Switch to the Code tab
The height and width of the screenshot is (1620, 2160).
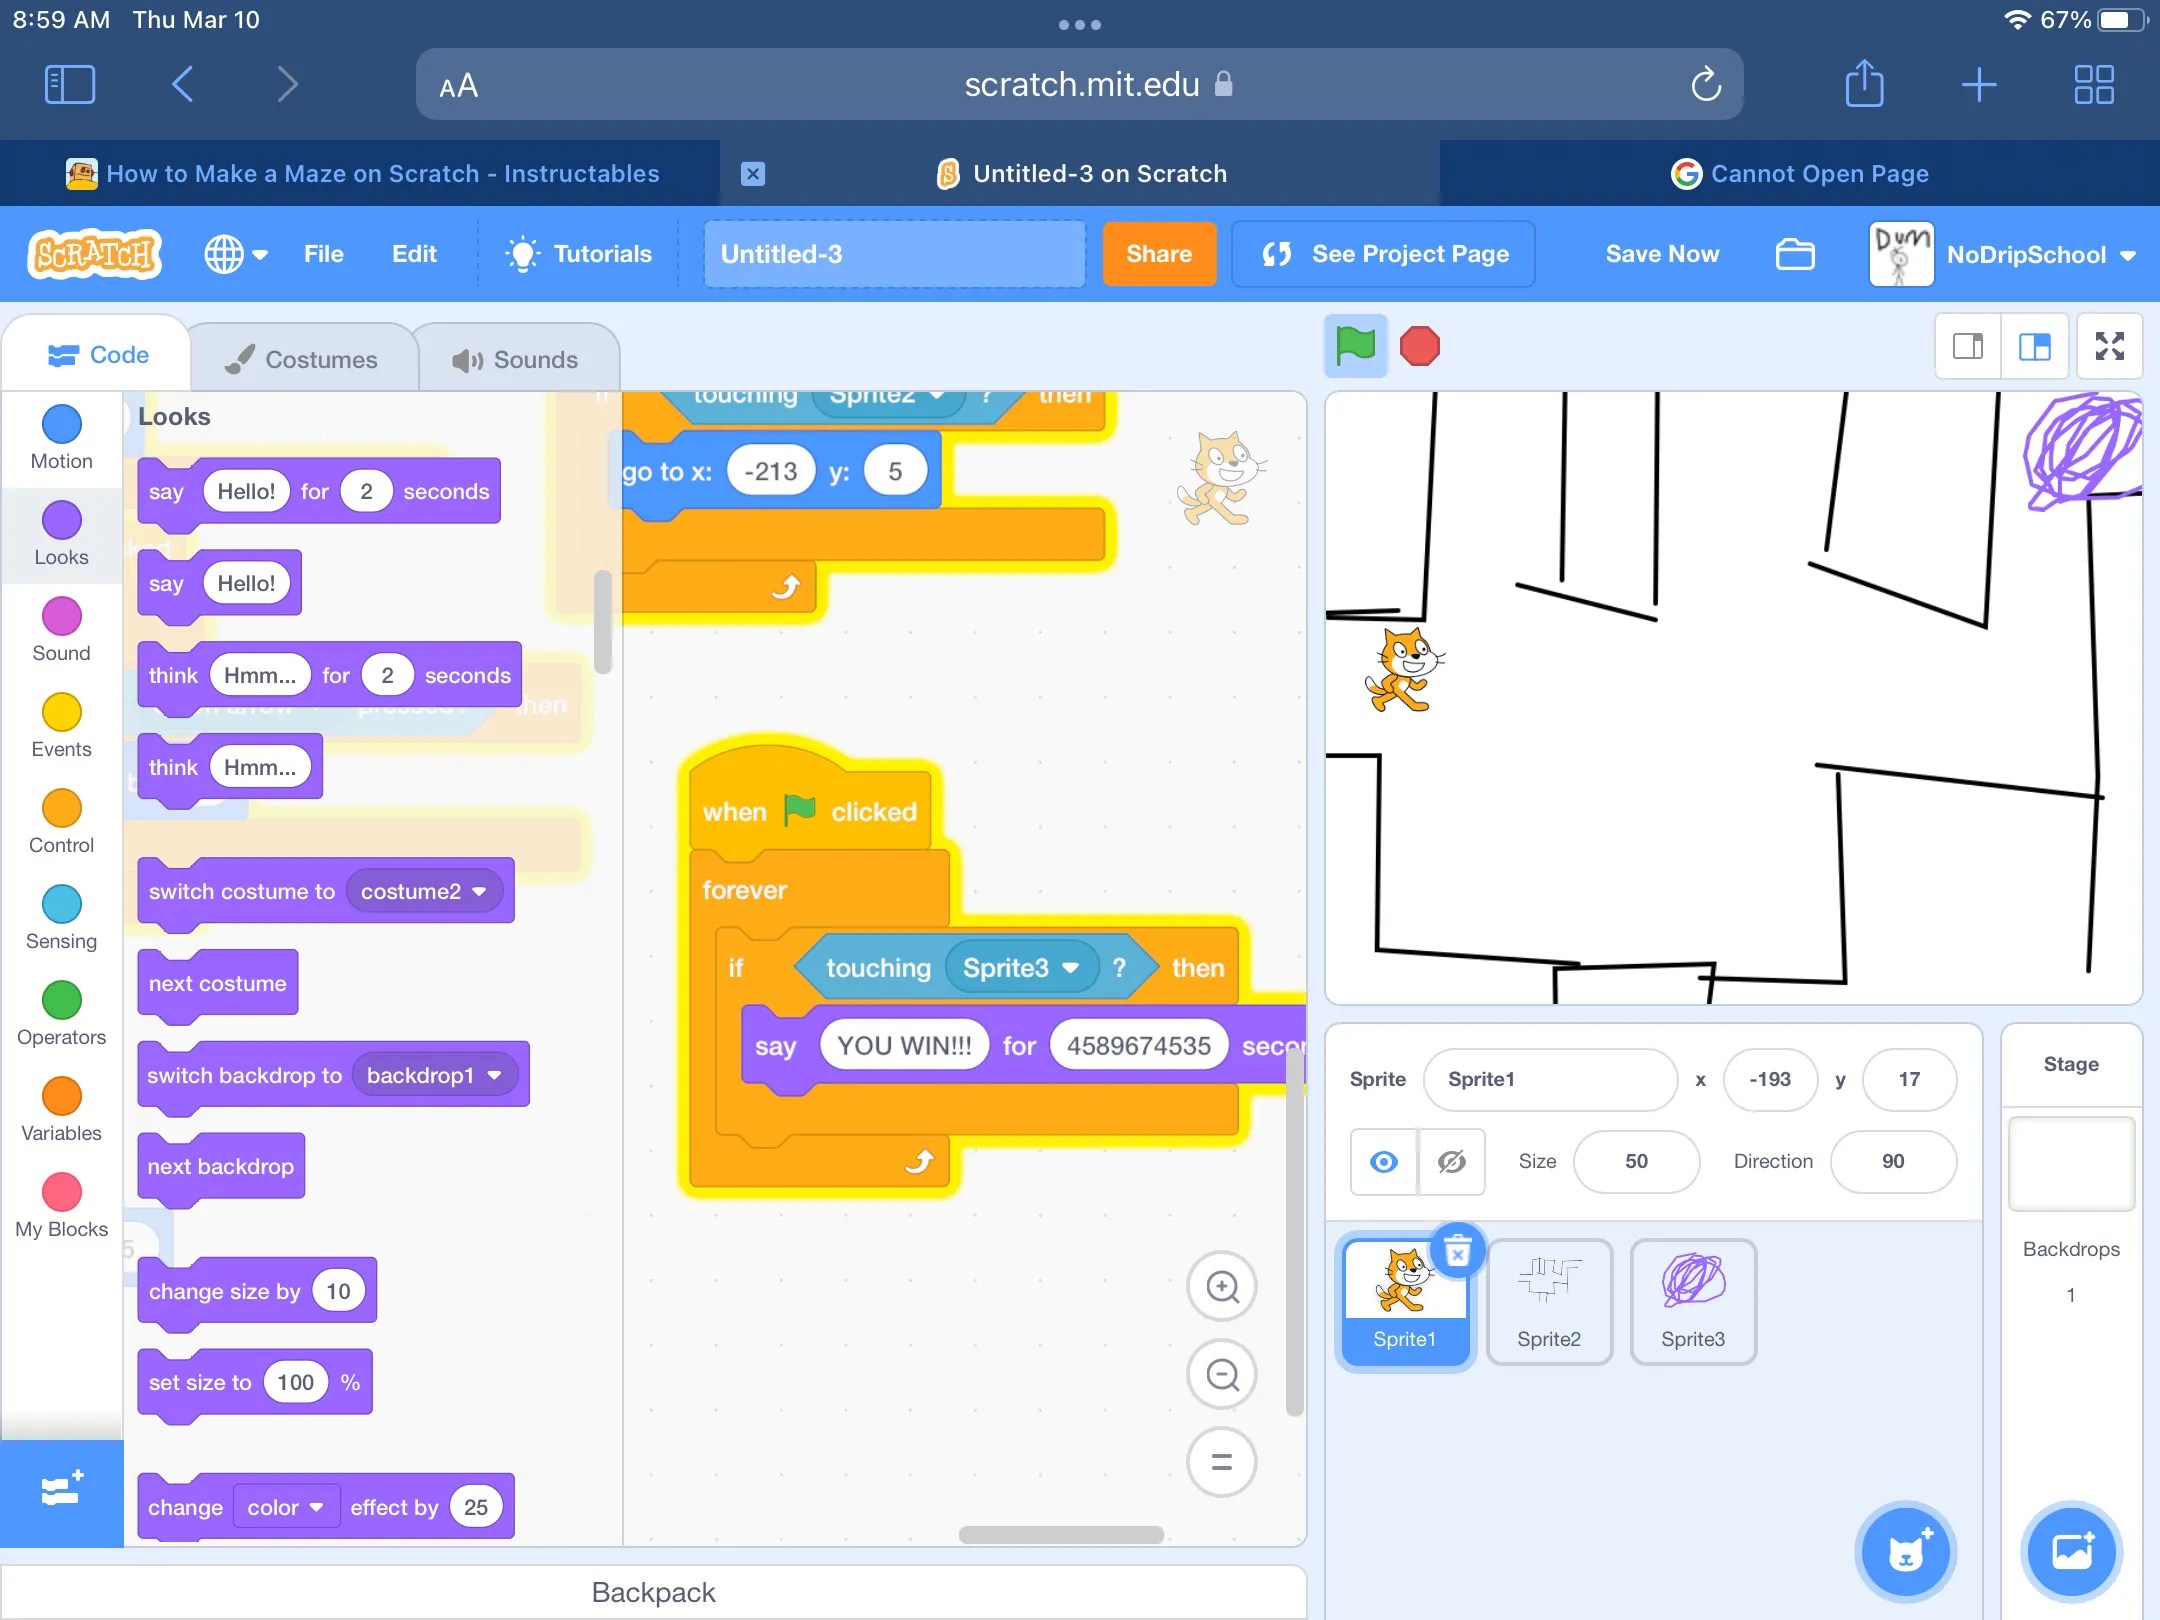click(98, 355)
